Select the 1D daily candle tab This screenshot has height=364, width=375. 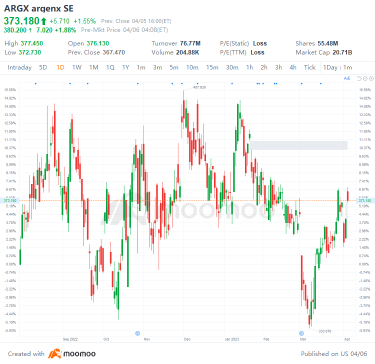click(60, 67)
